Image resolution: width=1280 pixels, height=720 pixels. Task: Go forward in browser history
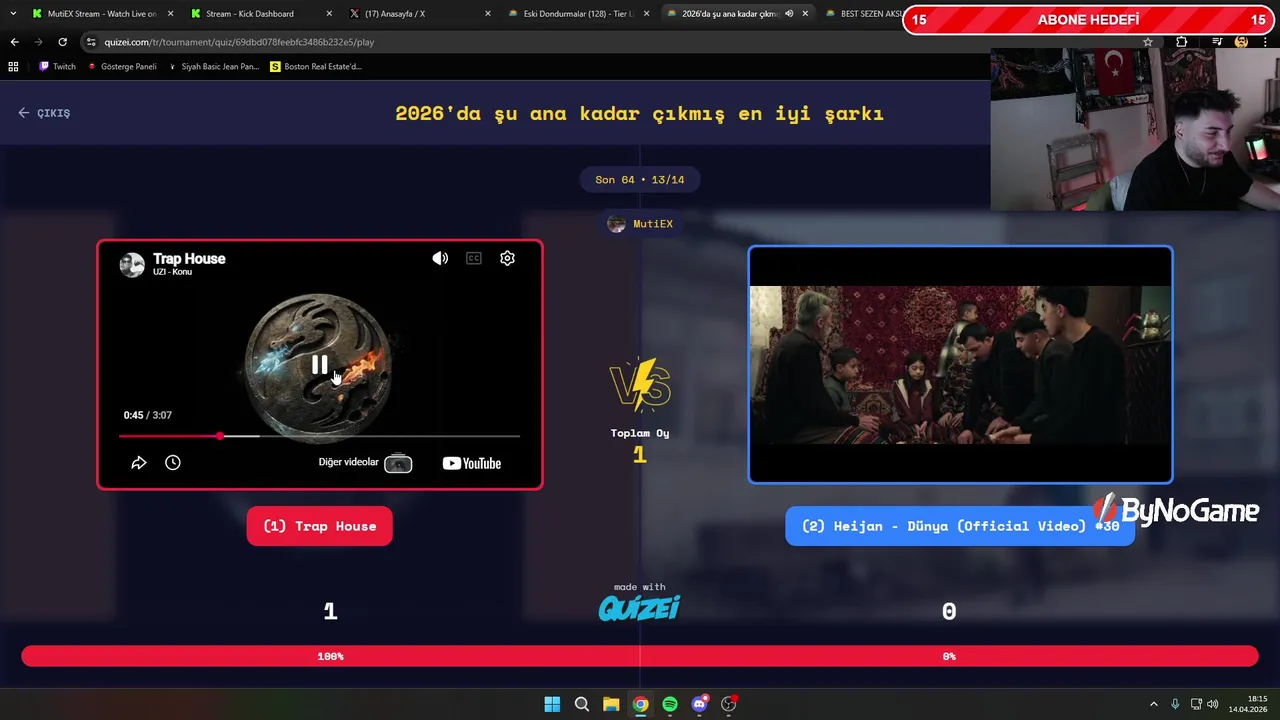click(38, 42)
